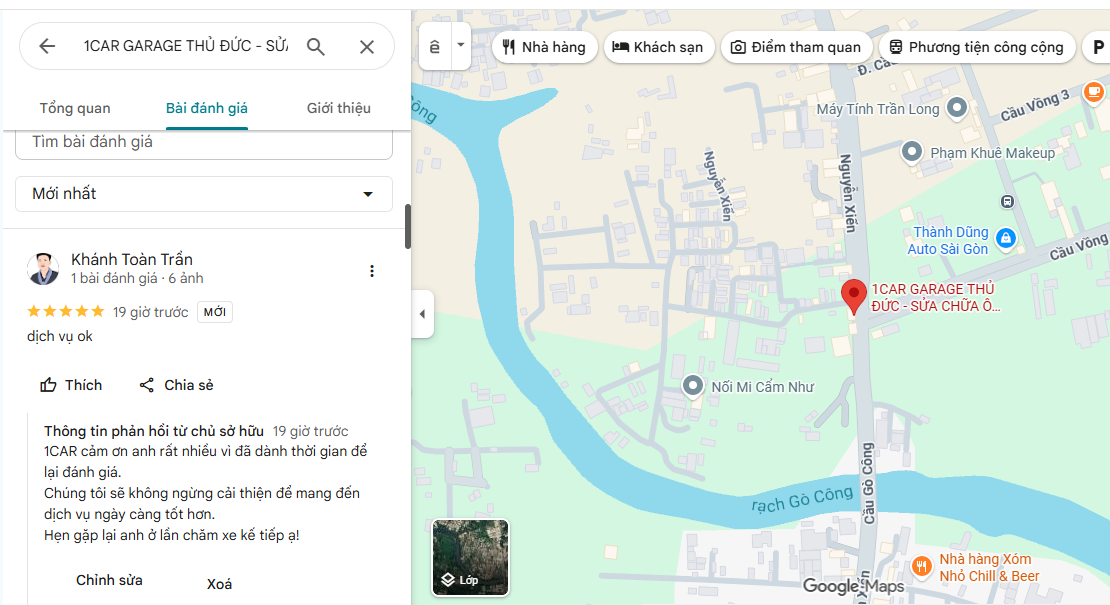Click the Thông tin phản hồi từ chủ sở hữu heading
This screenshot has height=605, width=1110.
(x=154, y=431)
